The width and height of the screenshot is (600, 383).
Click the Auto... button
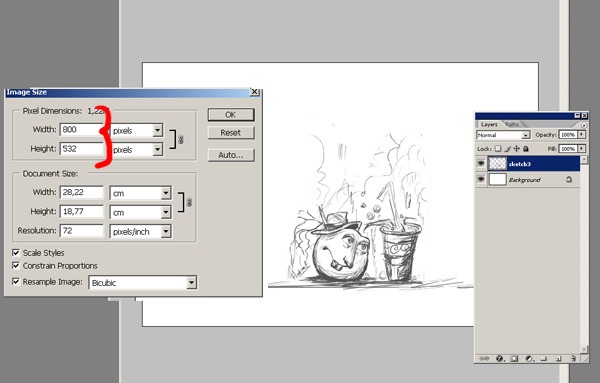pyautogui.click(x=231, y=155)
